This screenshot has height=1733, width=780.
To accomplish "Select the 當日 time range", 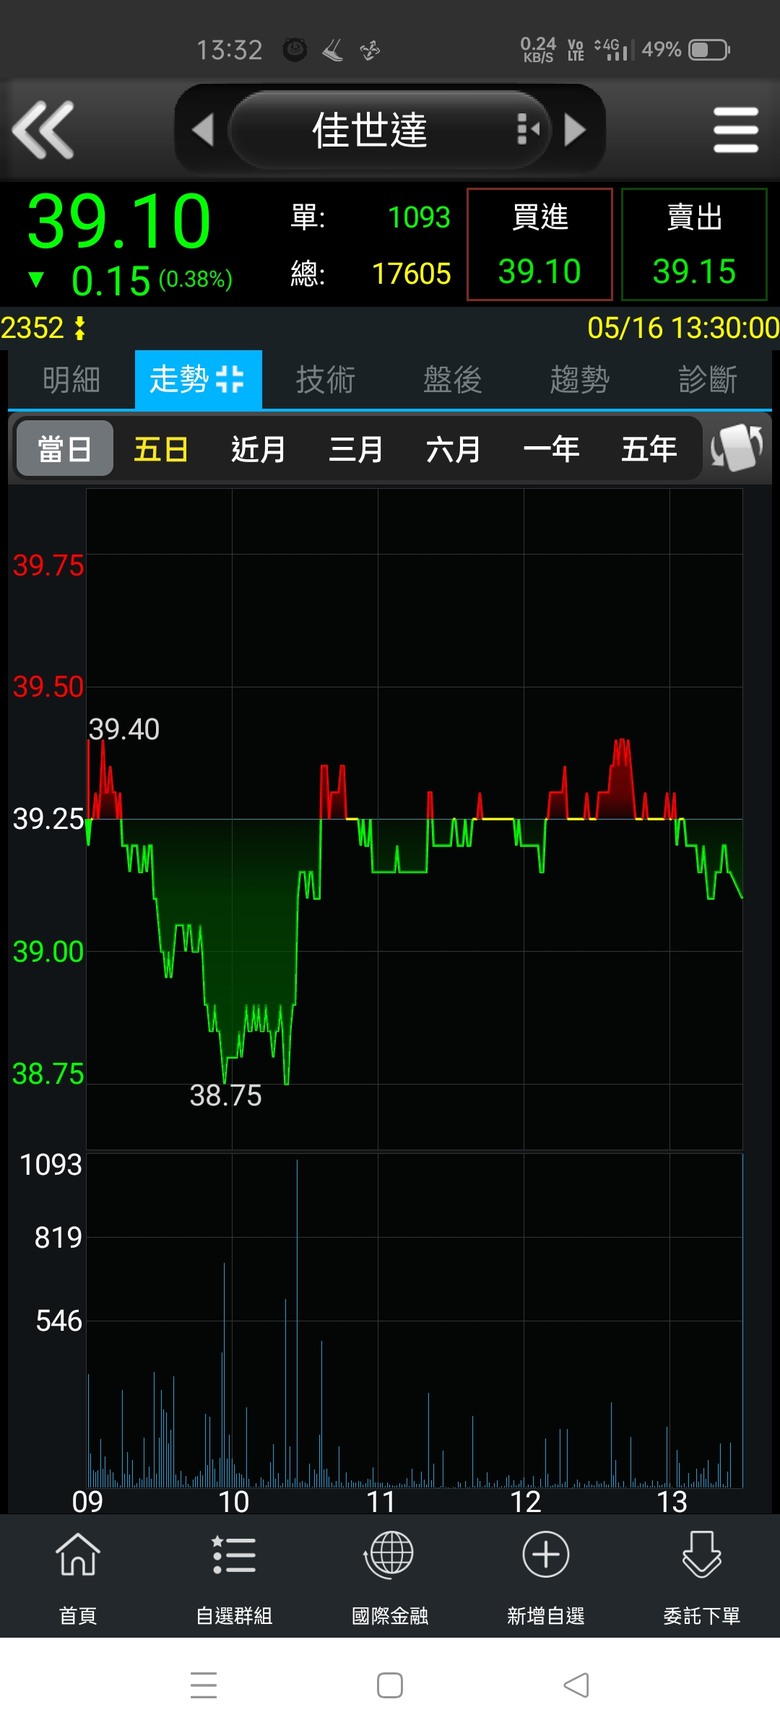I will click(x=65, y=449).
